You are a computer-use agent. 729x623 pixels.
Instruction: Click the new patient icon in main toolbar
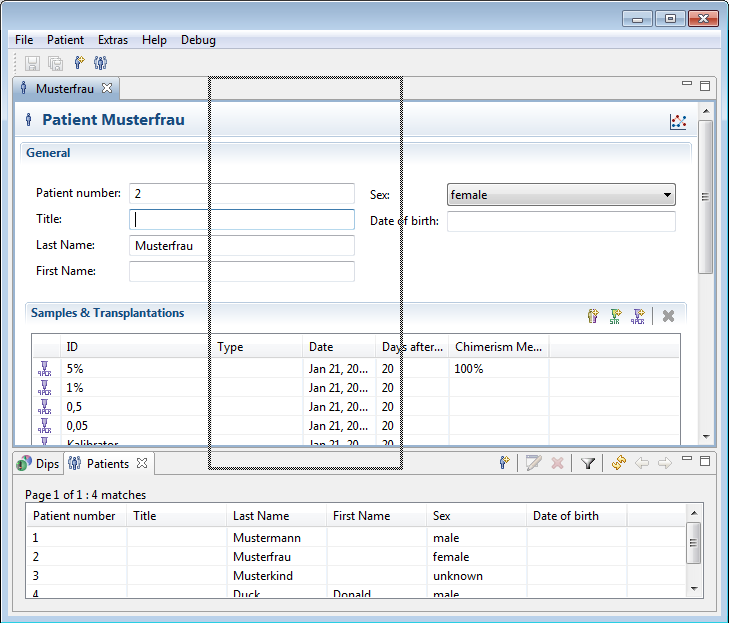click(80, 63)
